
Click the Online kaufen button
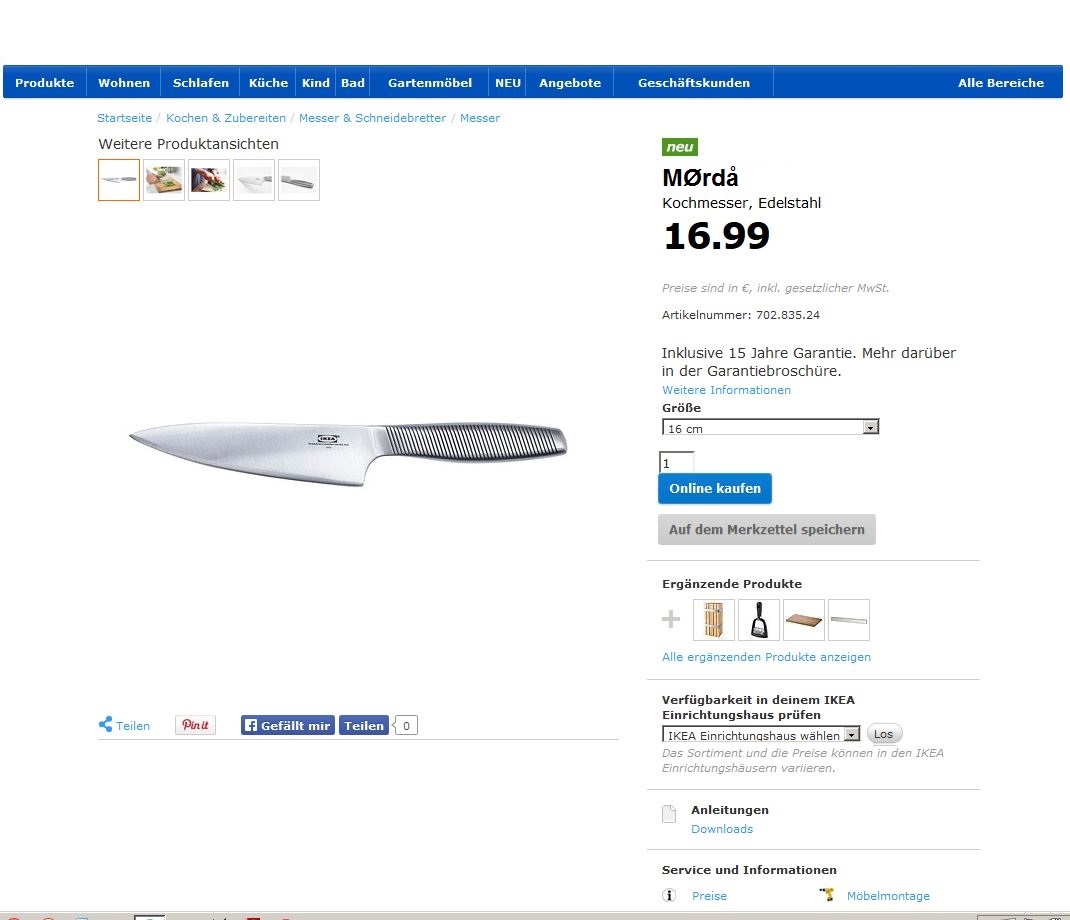click(714, 489)
